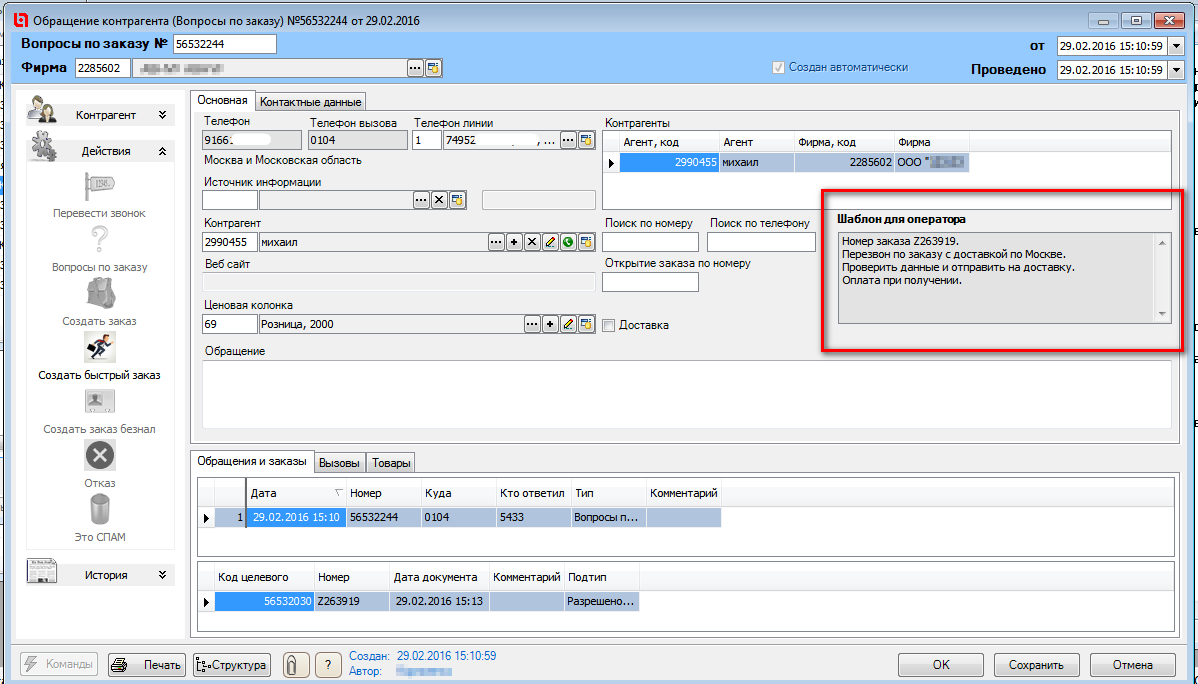Open the Товары tab
Screen dimensions: 1198x684
click(391, 462)
